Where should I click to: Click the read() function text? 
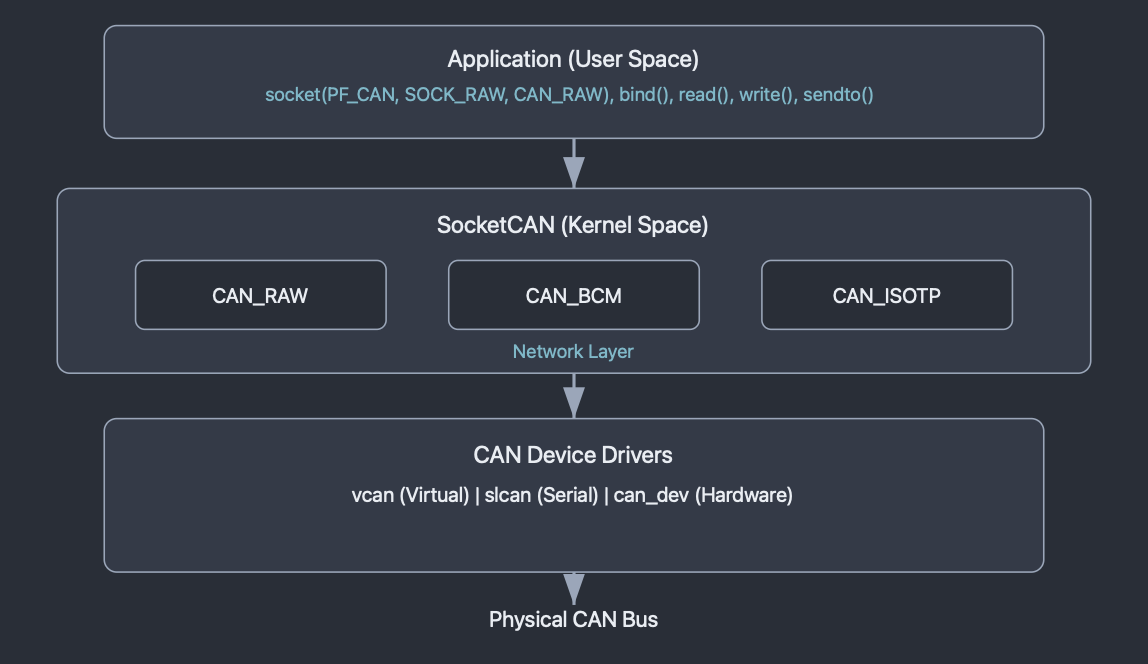coord(705,94)
